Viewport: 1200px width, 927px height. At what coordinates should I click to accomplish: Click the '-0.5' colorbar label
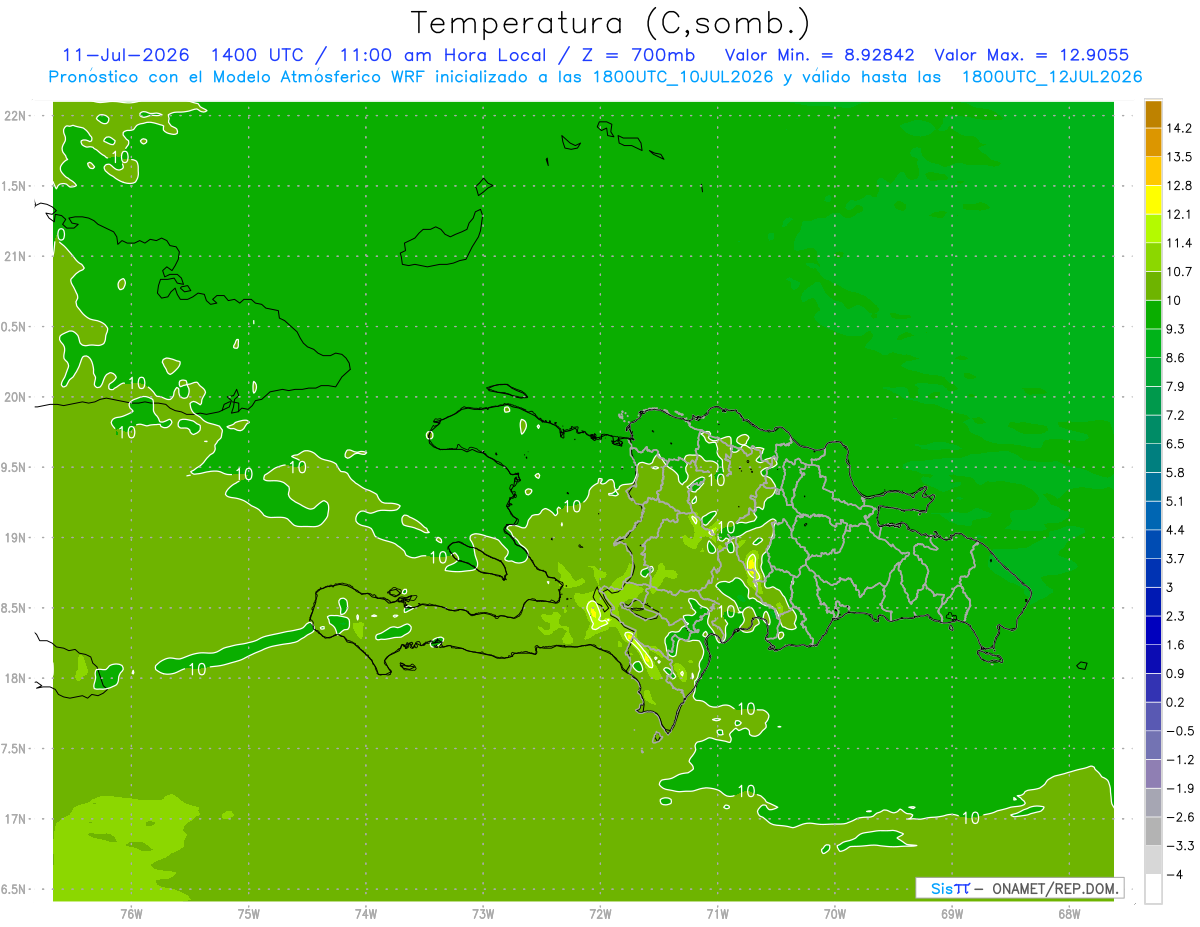pyautogui.click(x=1179, y=730)
